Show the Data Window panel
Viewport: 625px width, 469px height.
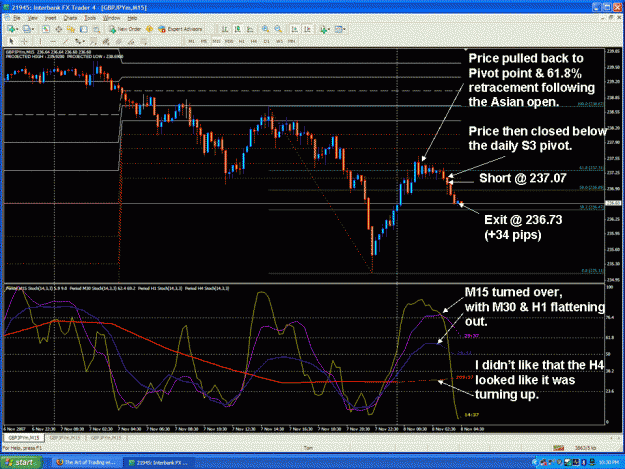point(58,29)
